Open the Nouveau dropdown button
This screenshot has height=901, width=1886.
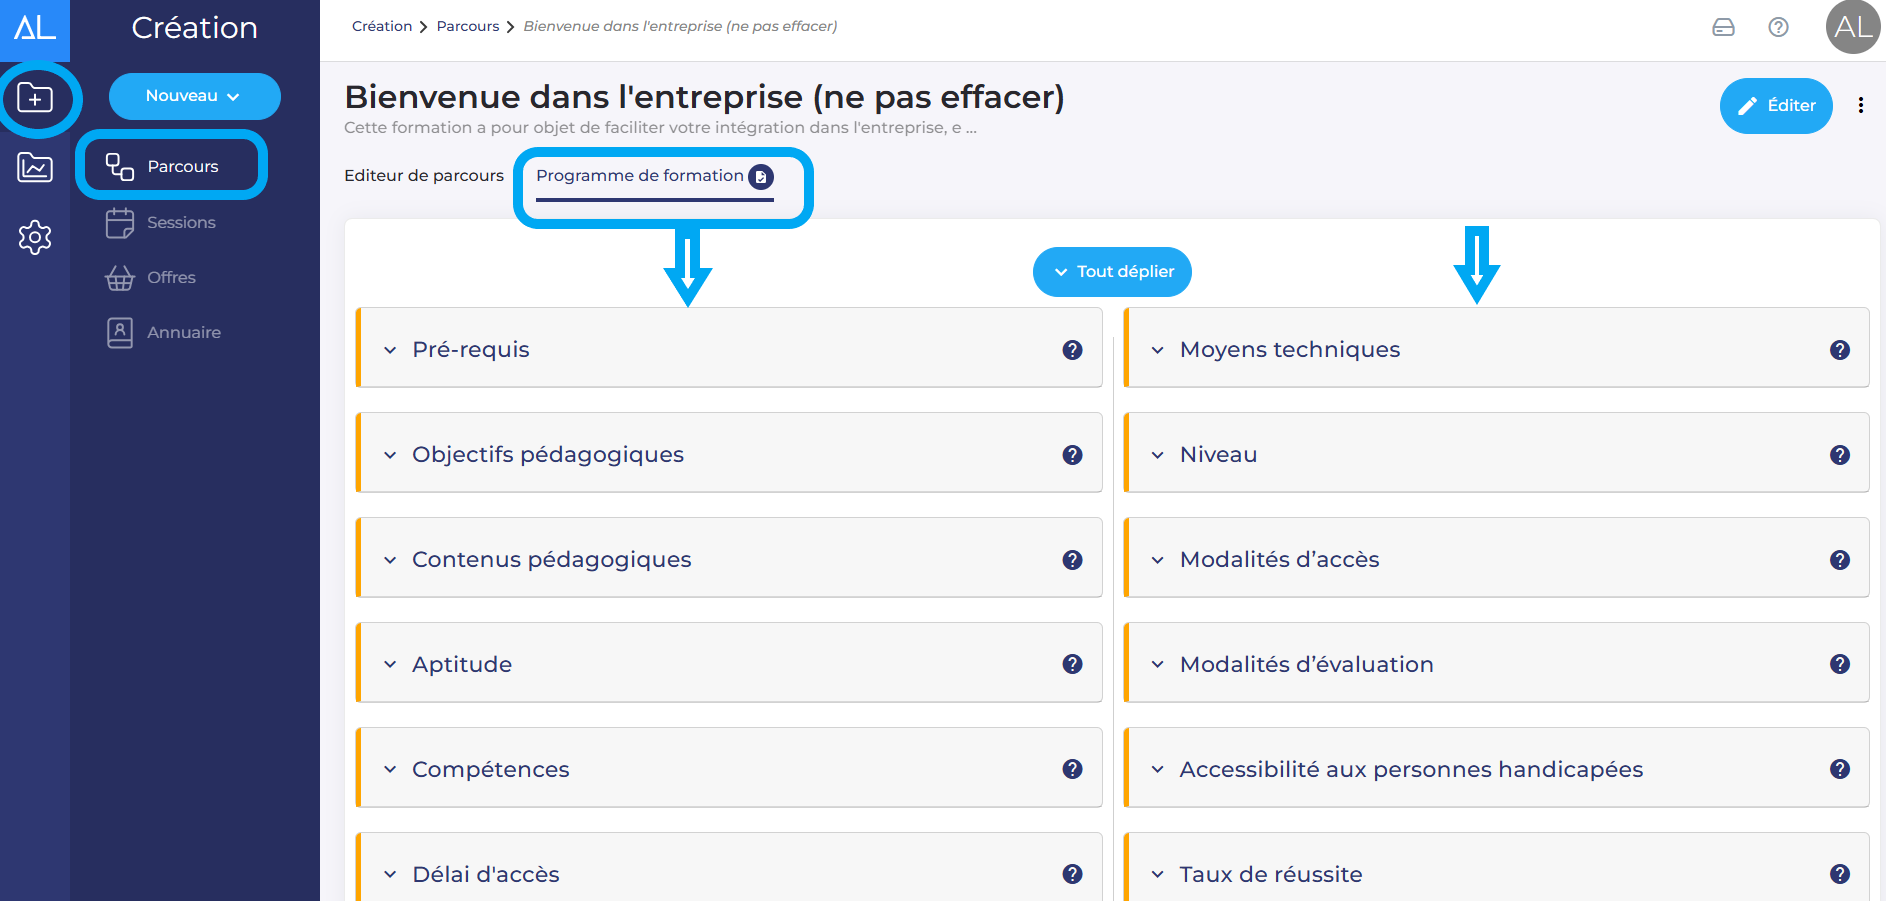(194, 96)
